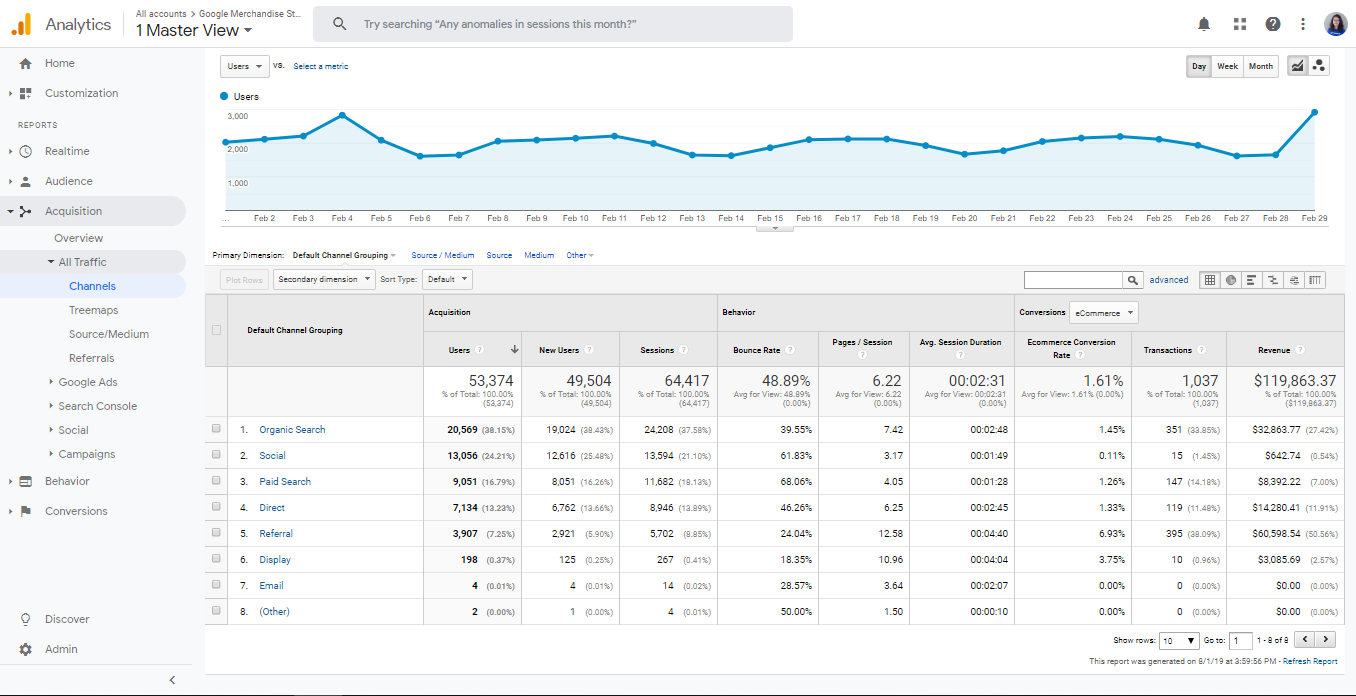This screenshot has width=1356, height=696.
Task: Click the Select a metric link
Action: [321, 66]
